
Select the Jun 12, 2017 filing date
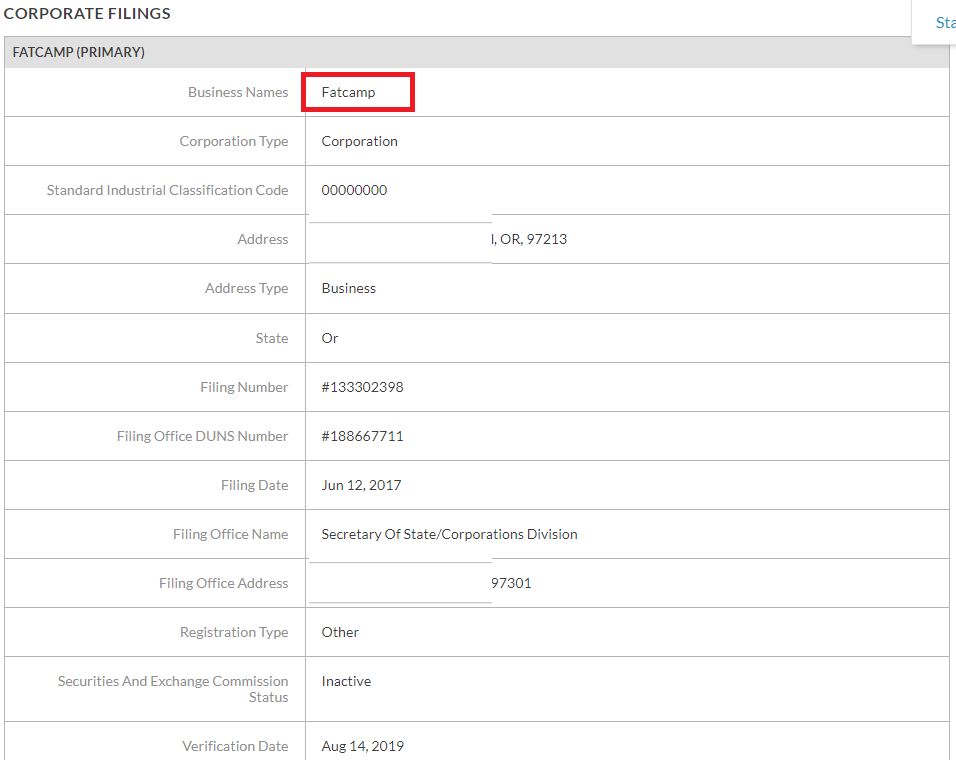(361, 485)
